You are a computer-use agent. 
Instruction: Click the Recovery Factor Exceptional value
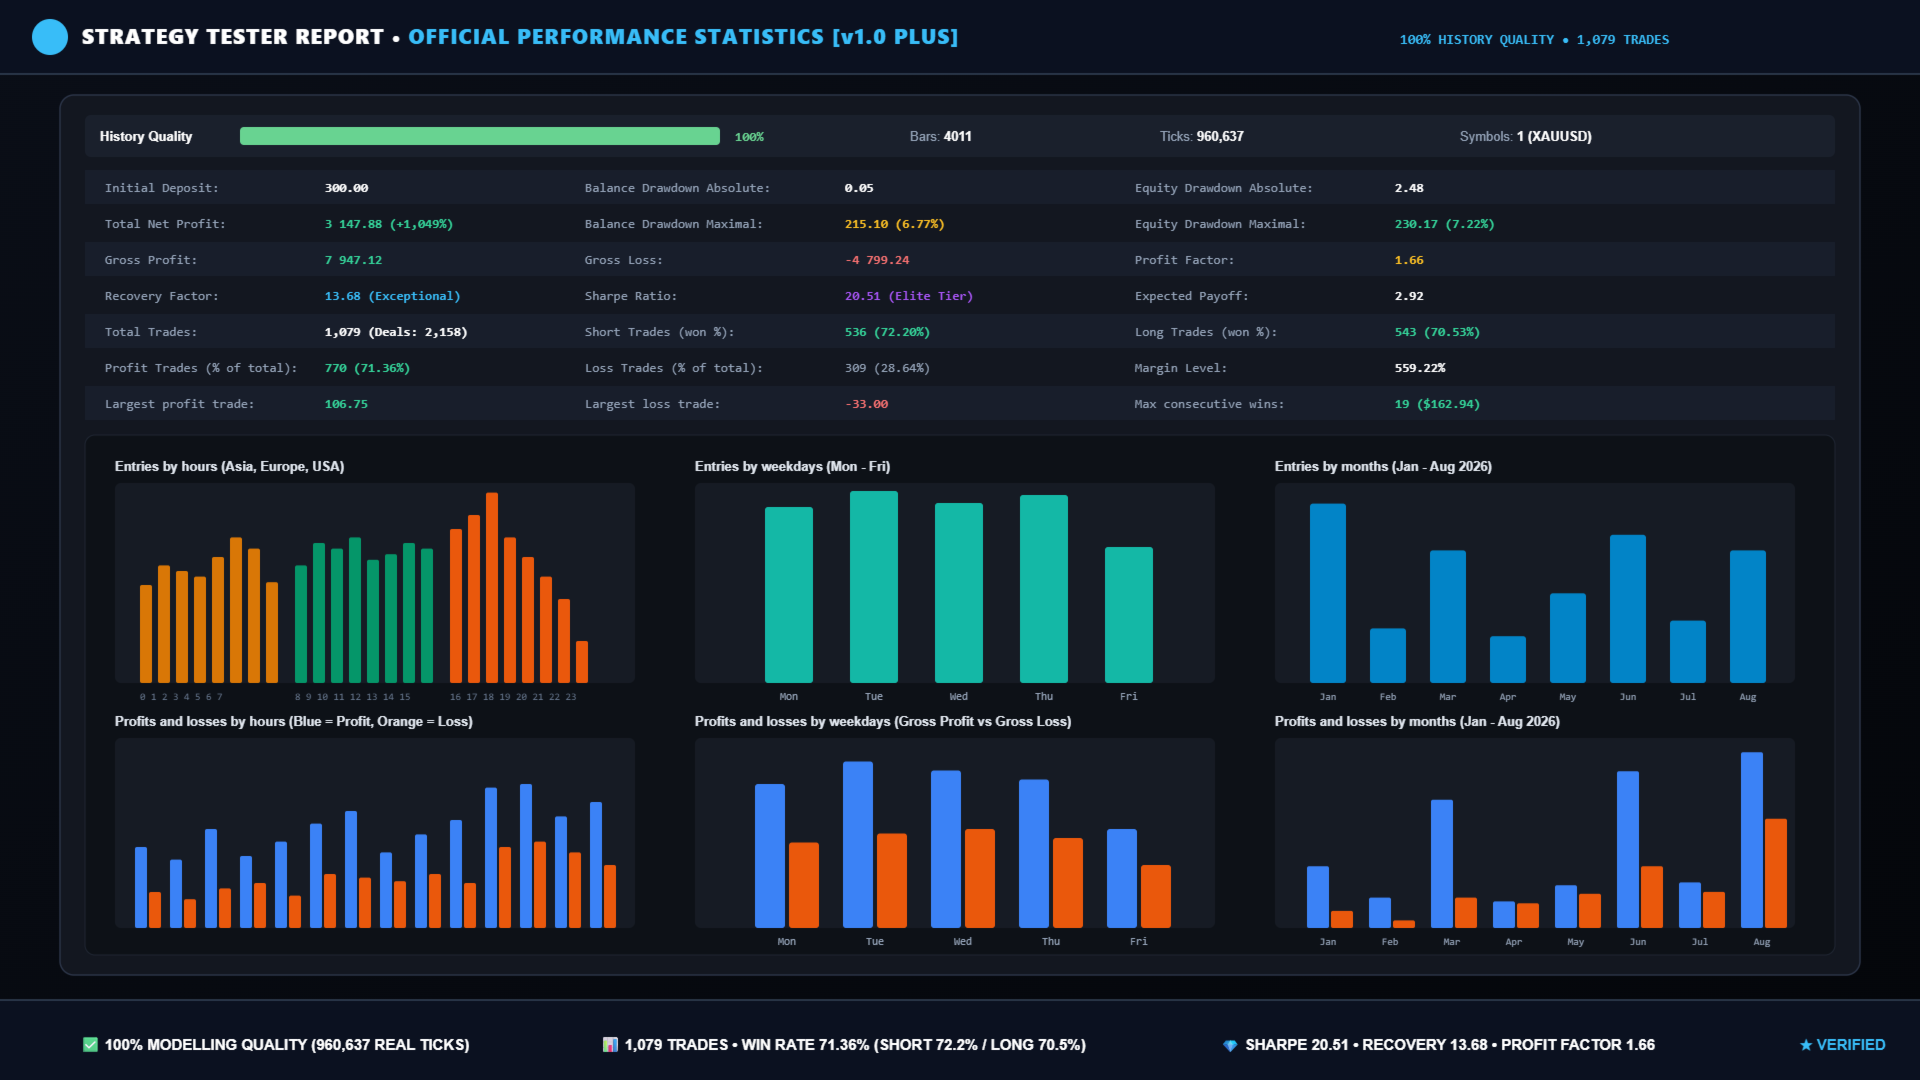point(393,296)
